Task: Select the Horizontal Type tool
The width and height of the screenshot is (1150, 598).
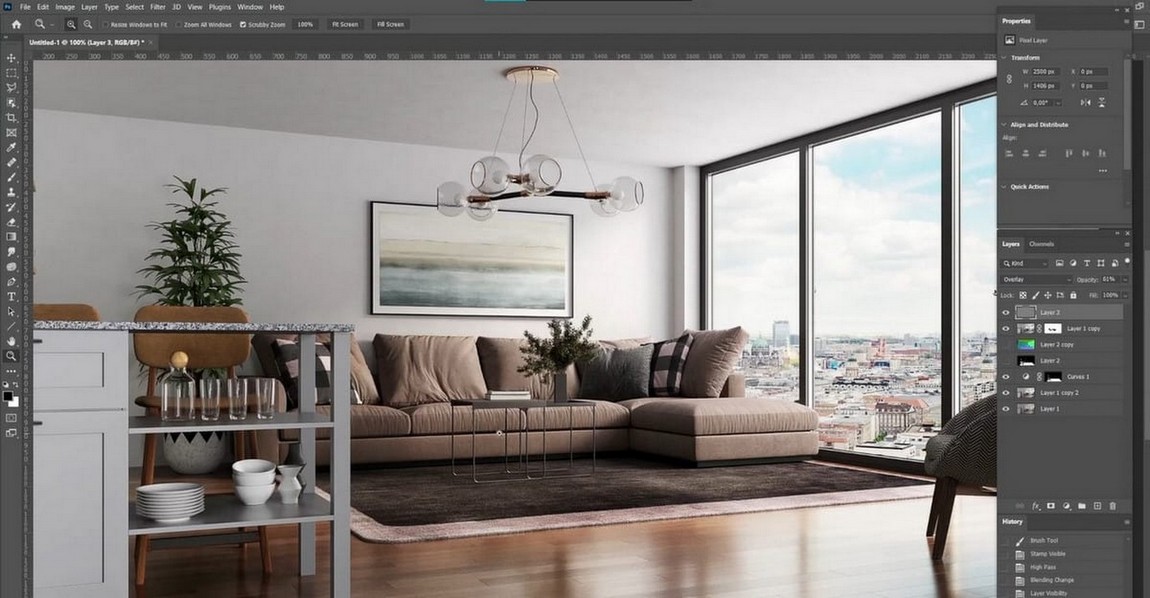Action: 11,297
